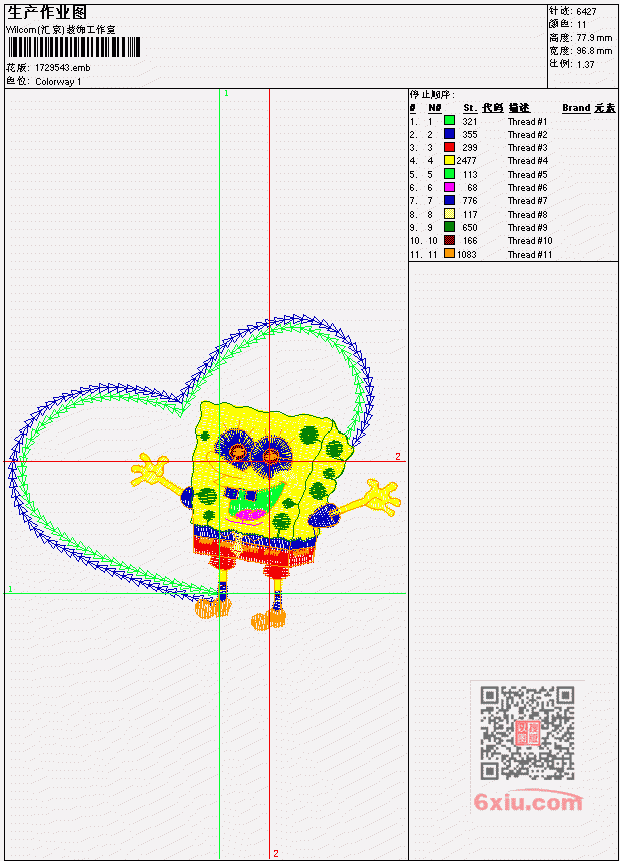This screenshot has width=620, height=861.
Task: Select the 'Thread #4' label
Action: (527, 161)
